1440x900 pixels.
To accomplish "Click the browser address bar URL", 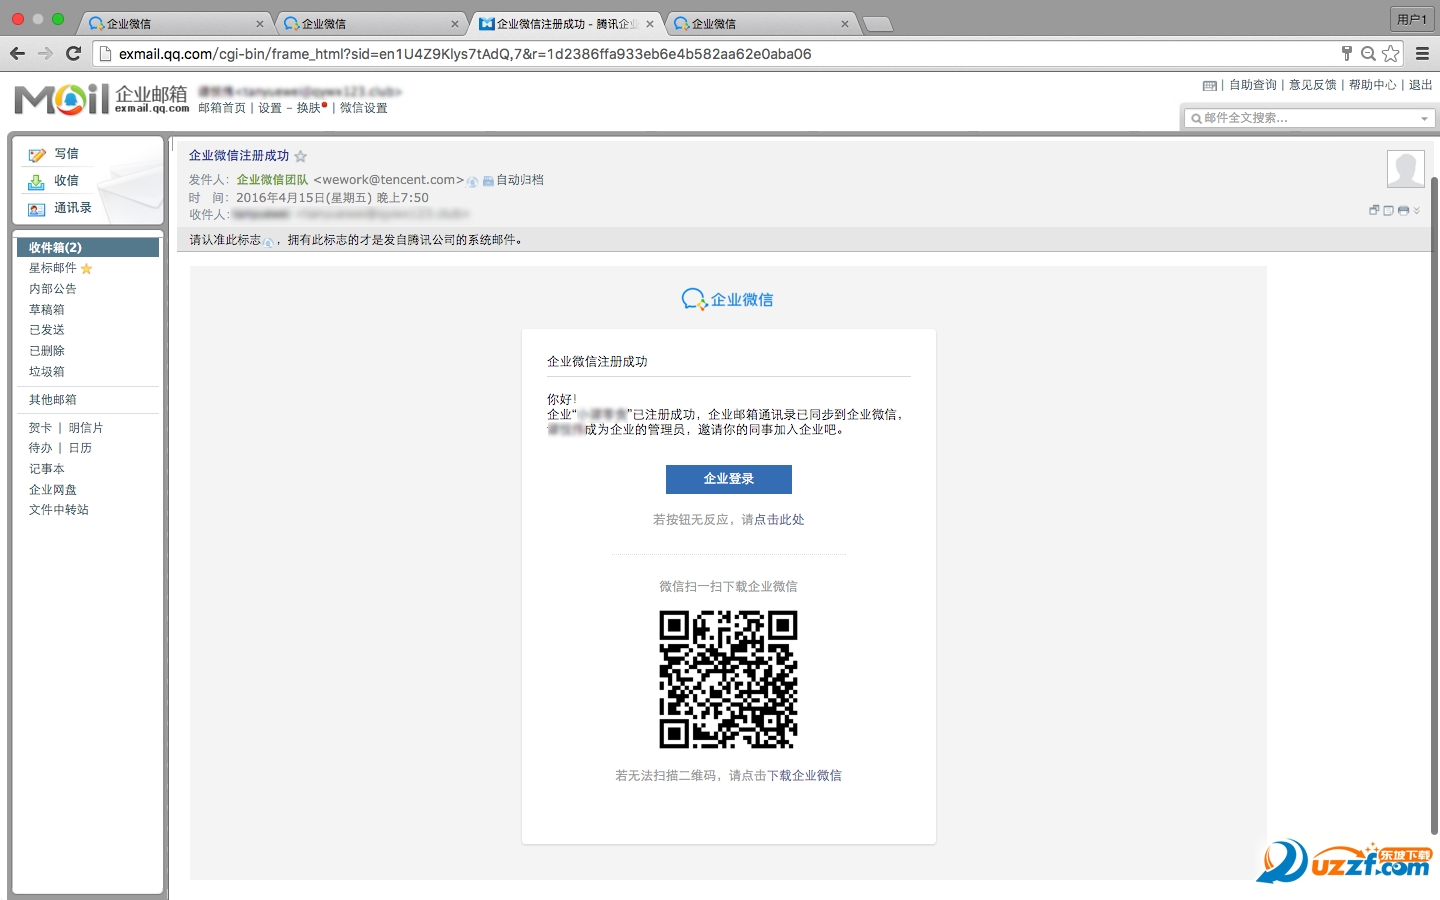I will pyautogui.click(x=465, y=54).
